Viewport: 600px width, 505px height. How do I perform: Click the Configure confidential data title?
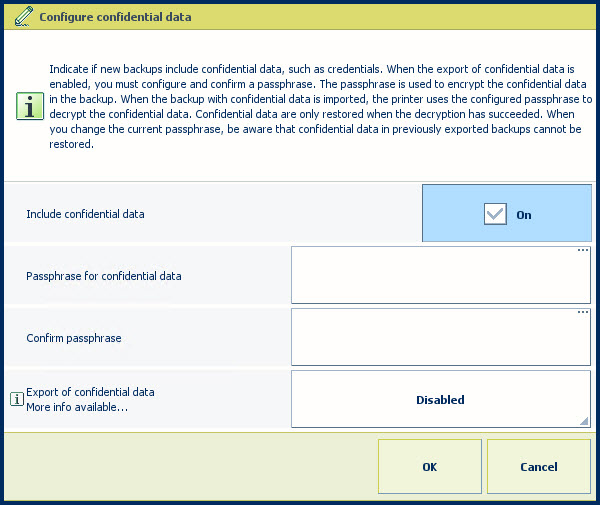(115, 17)
